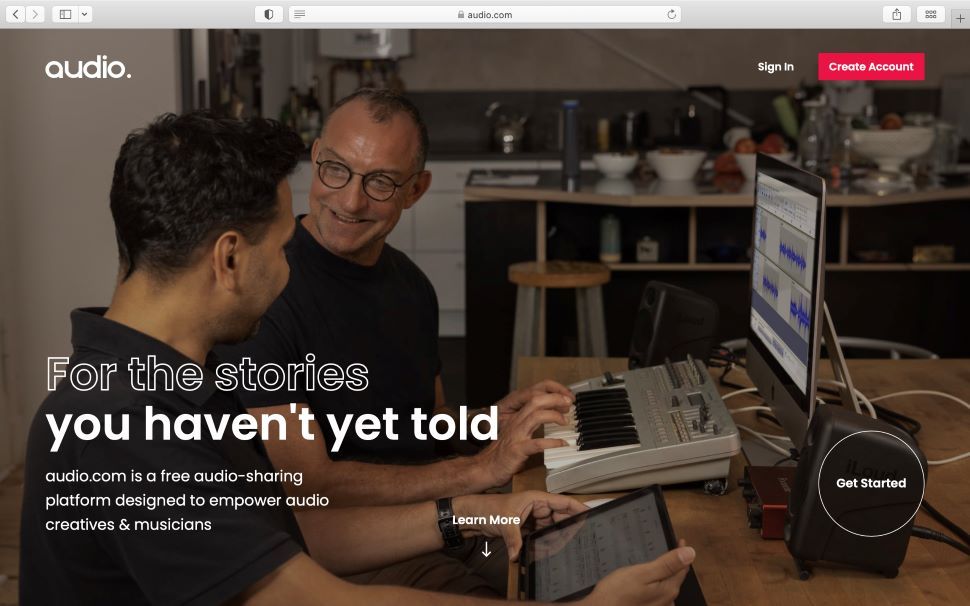Reload the page with the refresh icon
Viewport: 970px width, 606px height.
[671, 14]
